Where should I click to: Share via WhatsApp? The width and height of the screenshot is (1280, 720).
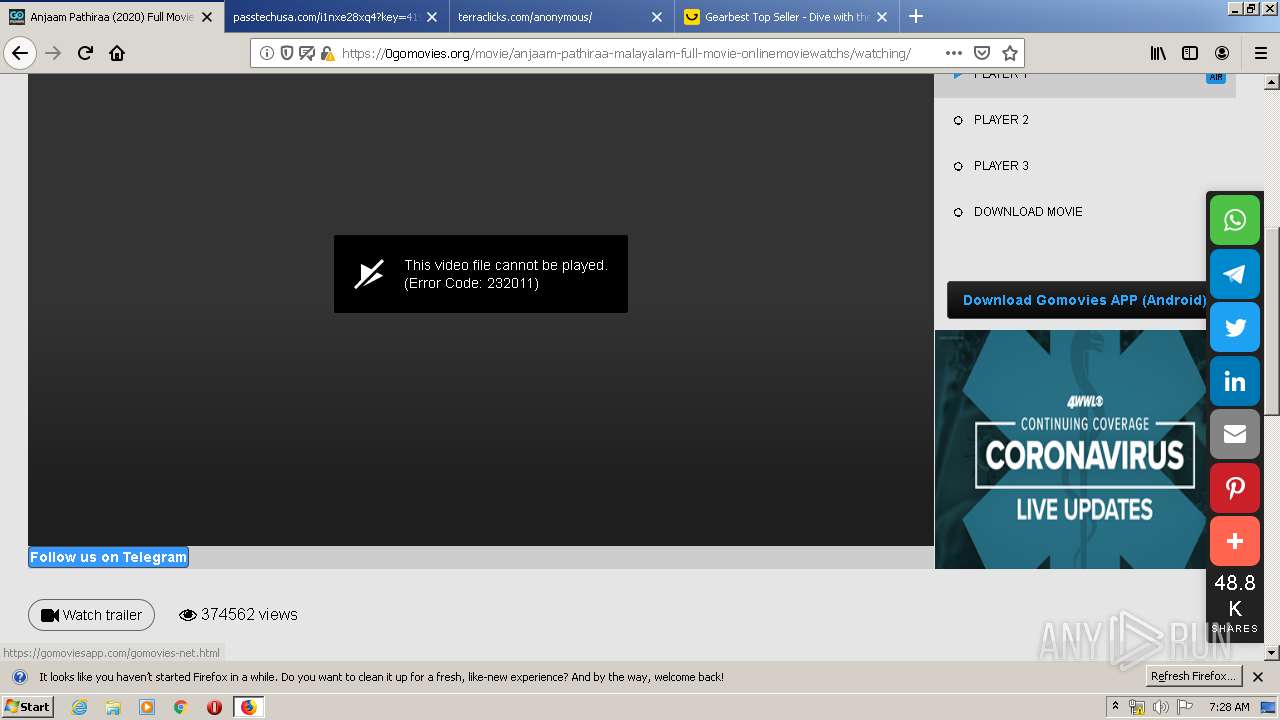point(1235,220)
